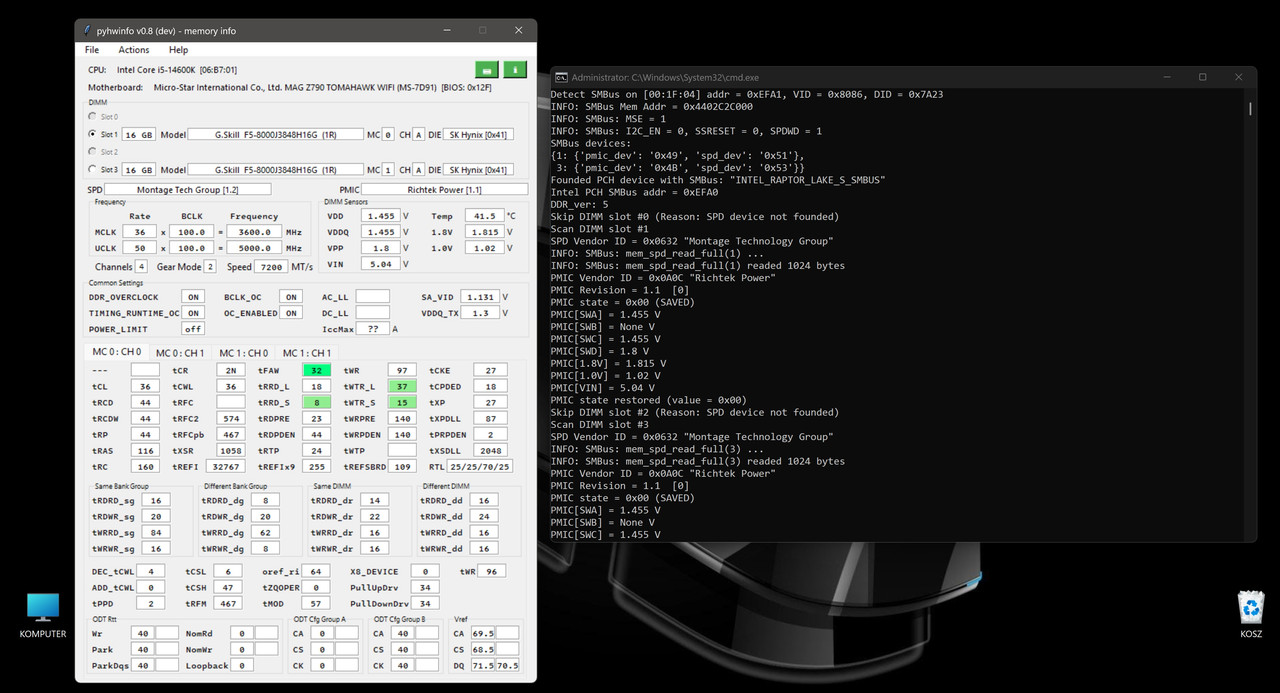Open the File menu

[x=92, y=50]
